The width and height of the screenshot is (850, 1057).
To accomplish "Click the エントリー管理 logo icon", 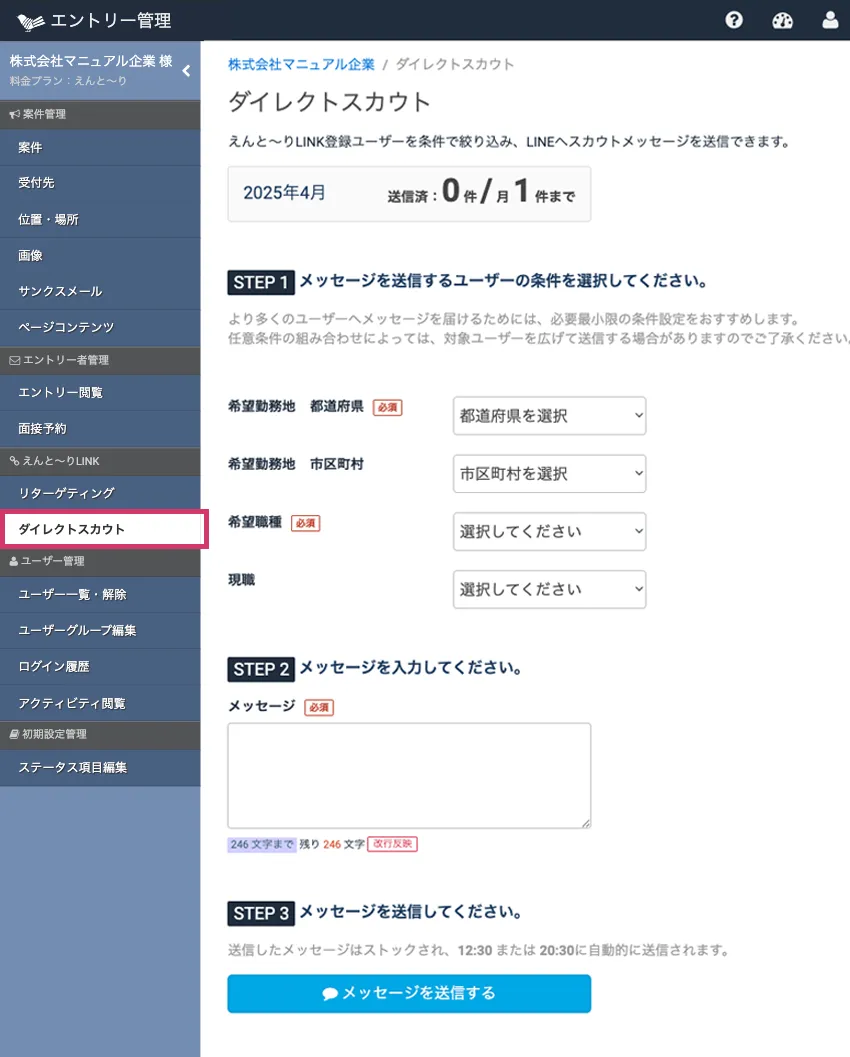I will 31,21.
